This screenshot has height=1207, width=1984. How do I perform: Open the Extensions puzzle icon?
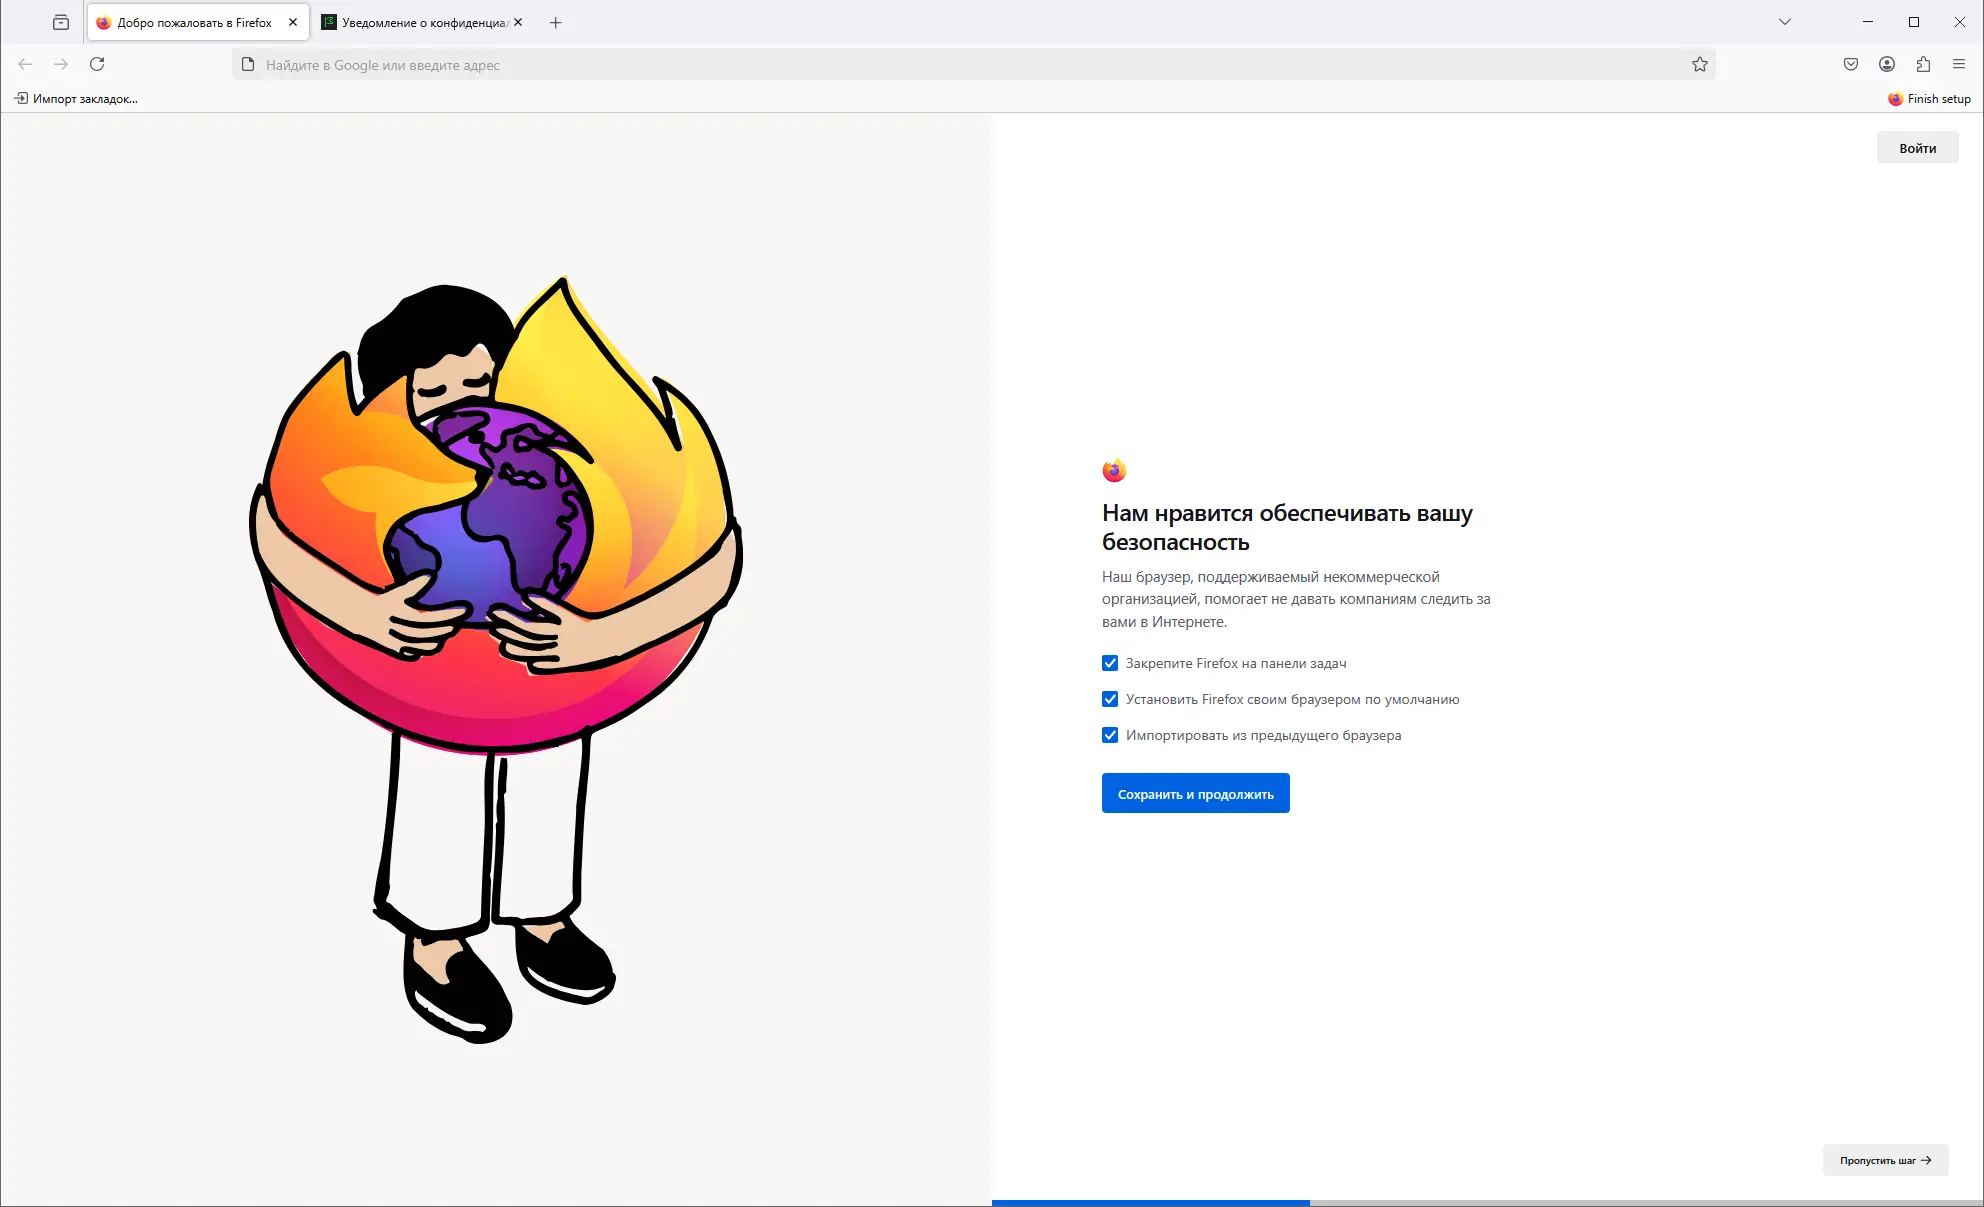click(1923, 64)
